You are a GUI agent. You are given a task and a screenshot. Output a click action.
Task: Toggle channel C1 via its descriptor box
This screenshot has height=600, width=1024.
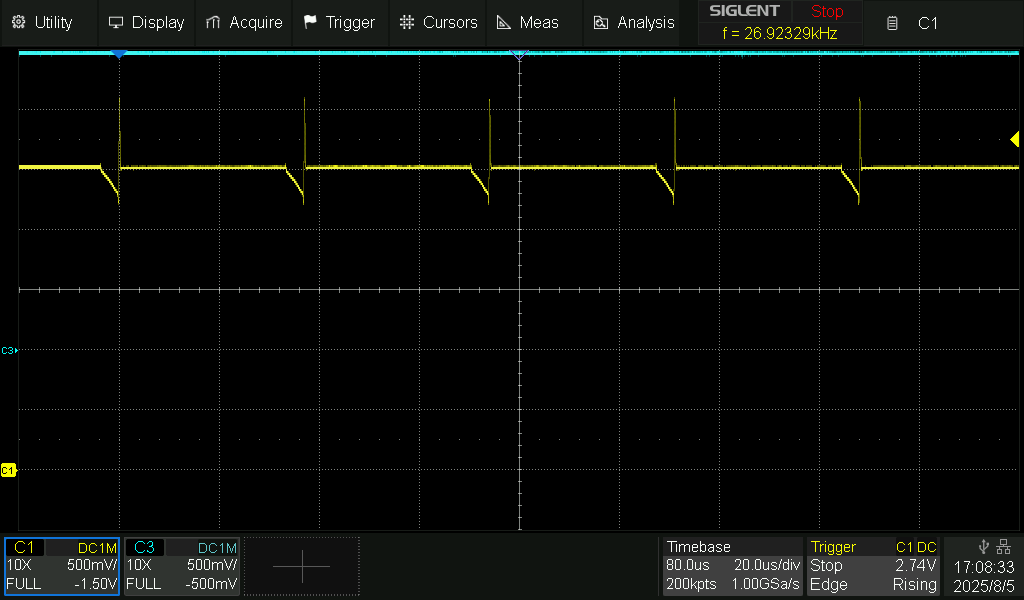(60, 565)
